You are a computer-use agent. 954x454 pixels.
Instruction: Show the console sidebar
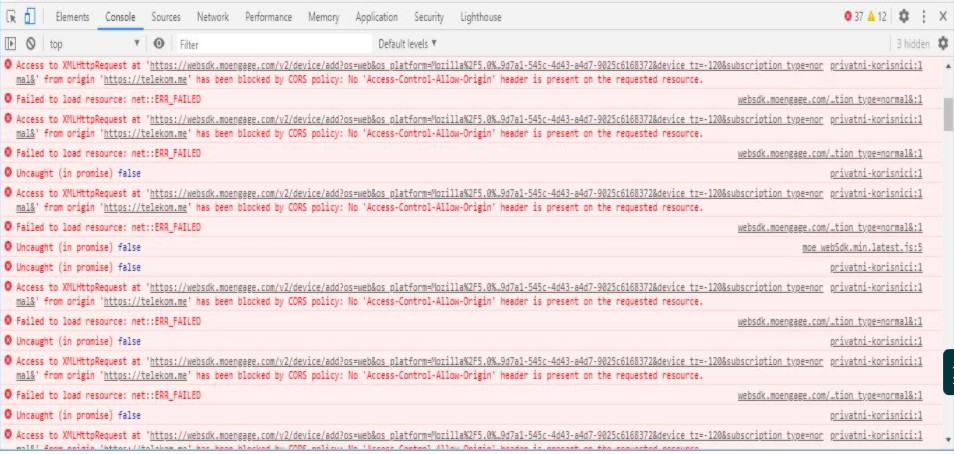pos(11,44)
